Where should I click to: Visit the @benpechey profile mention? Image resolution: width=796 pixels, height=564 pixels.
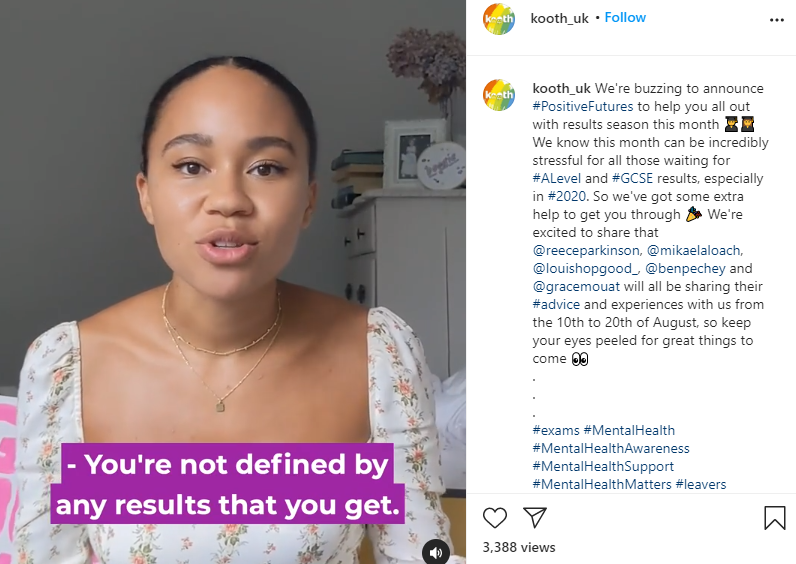pyautogui.click(x=686, y=269)
